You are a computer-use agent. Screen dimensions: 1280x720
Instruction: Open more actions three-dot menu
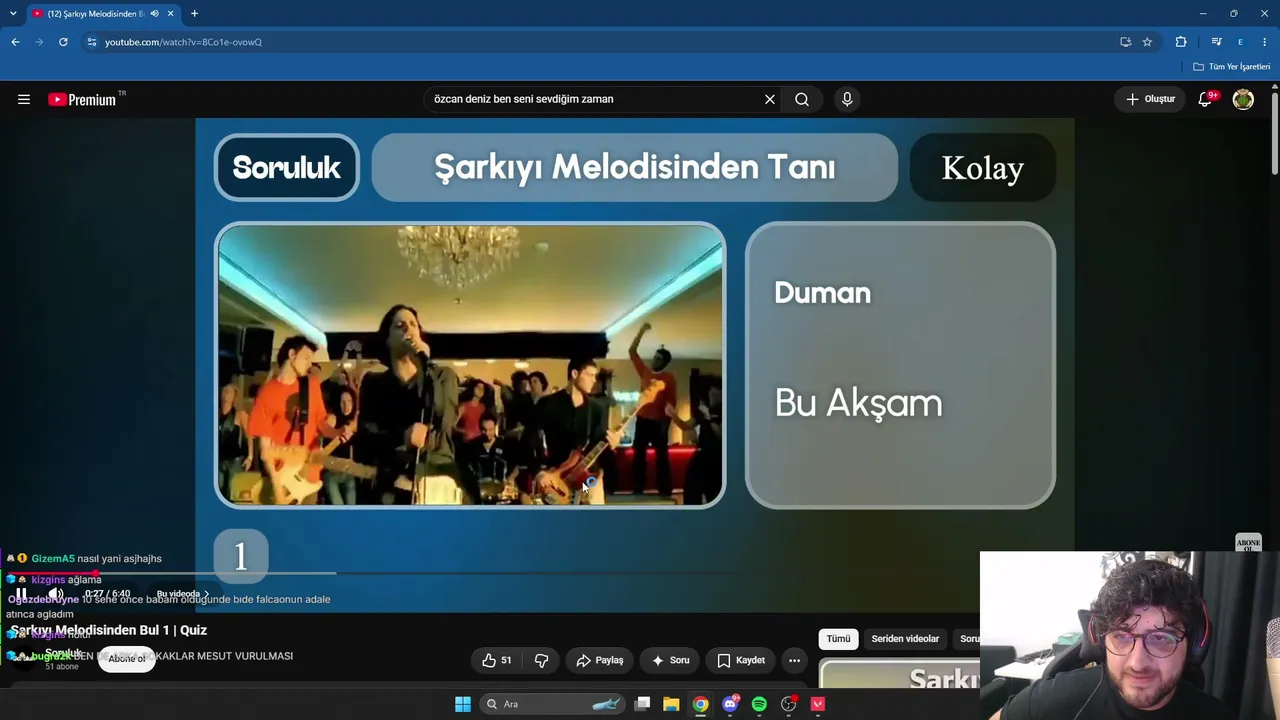tap(794, 660)
